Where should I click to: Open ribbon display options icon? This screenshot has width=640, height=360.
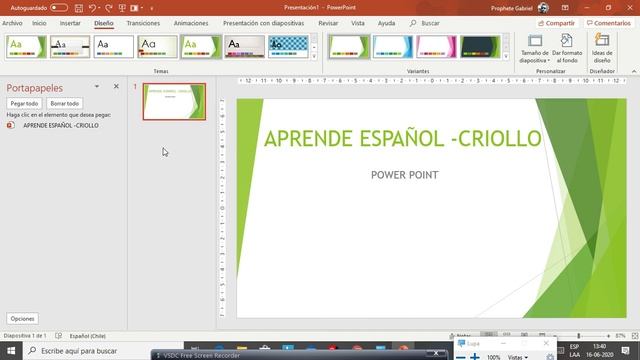(x=565, y=8)
